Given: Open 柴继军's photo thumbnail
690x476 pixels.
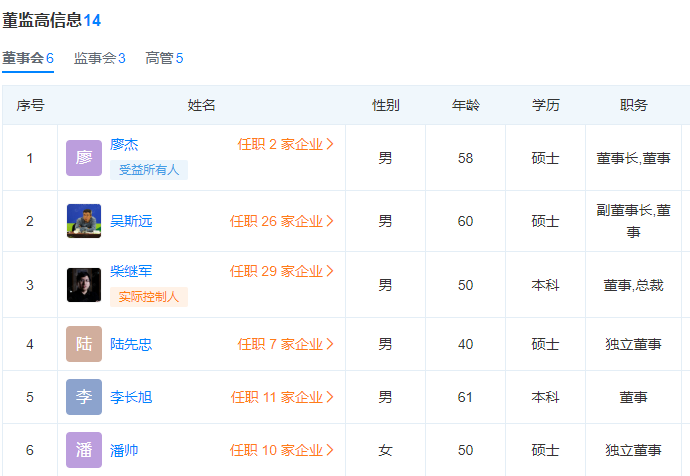Looking at the screenshot, I should (x=84, y=285).
